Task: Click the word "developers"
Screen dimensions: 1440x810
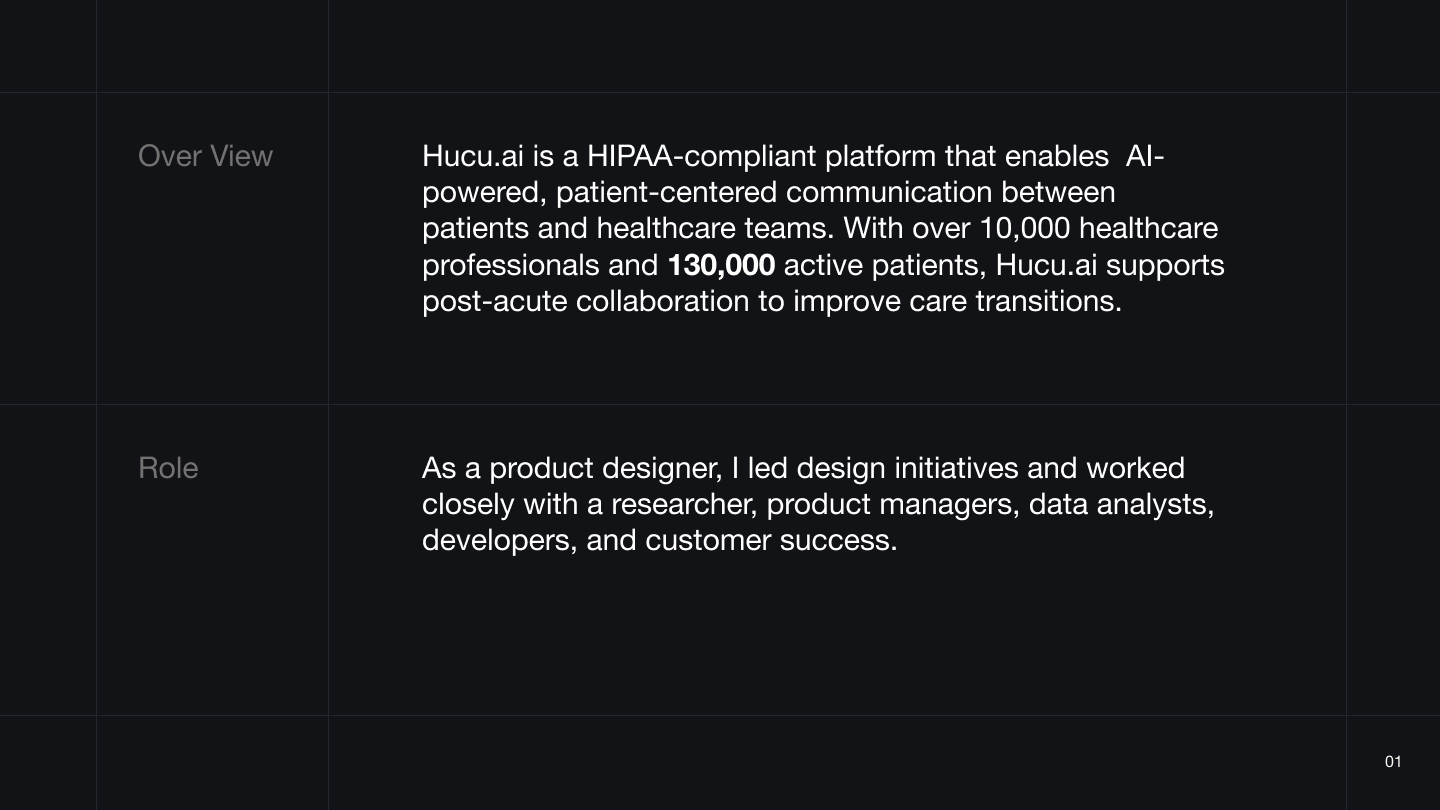Action: 498,540
